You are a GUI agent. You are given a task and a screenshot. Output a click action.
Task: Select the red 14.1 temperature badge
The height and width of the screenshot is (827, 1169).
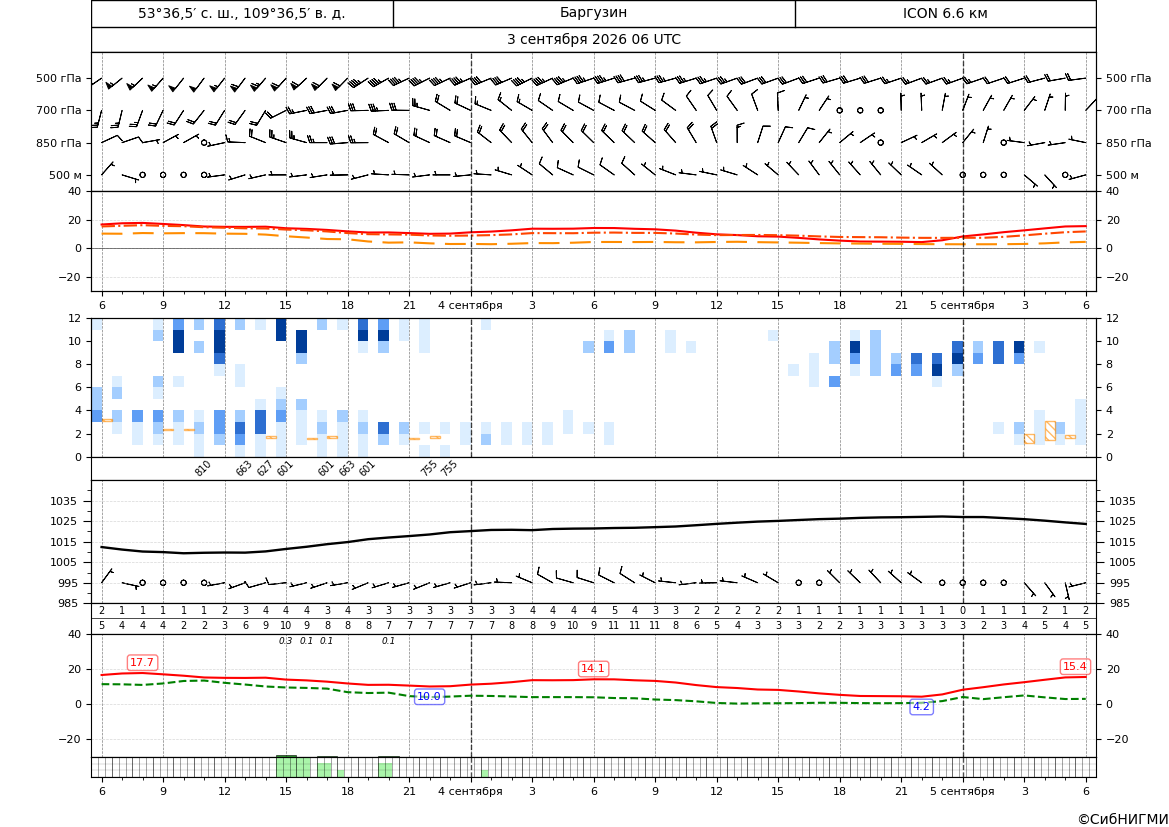[x=593, y=668]
